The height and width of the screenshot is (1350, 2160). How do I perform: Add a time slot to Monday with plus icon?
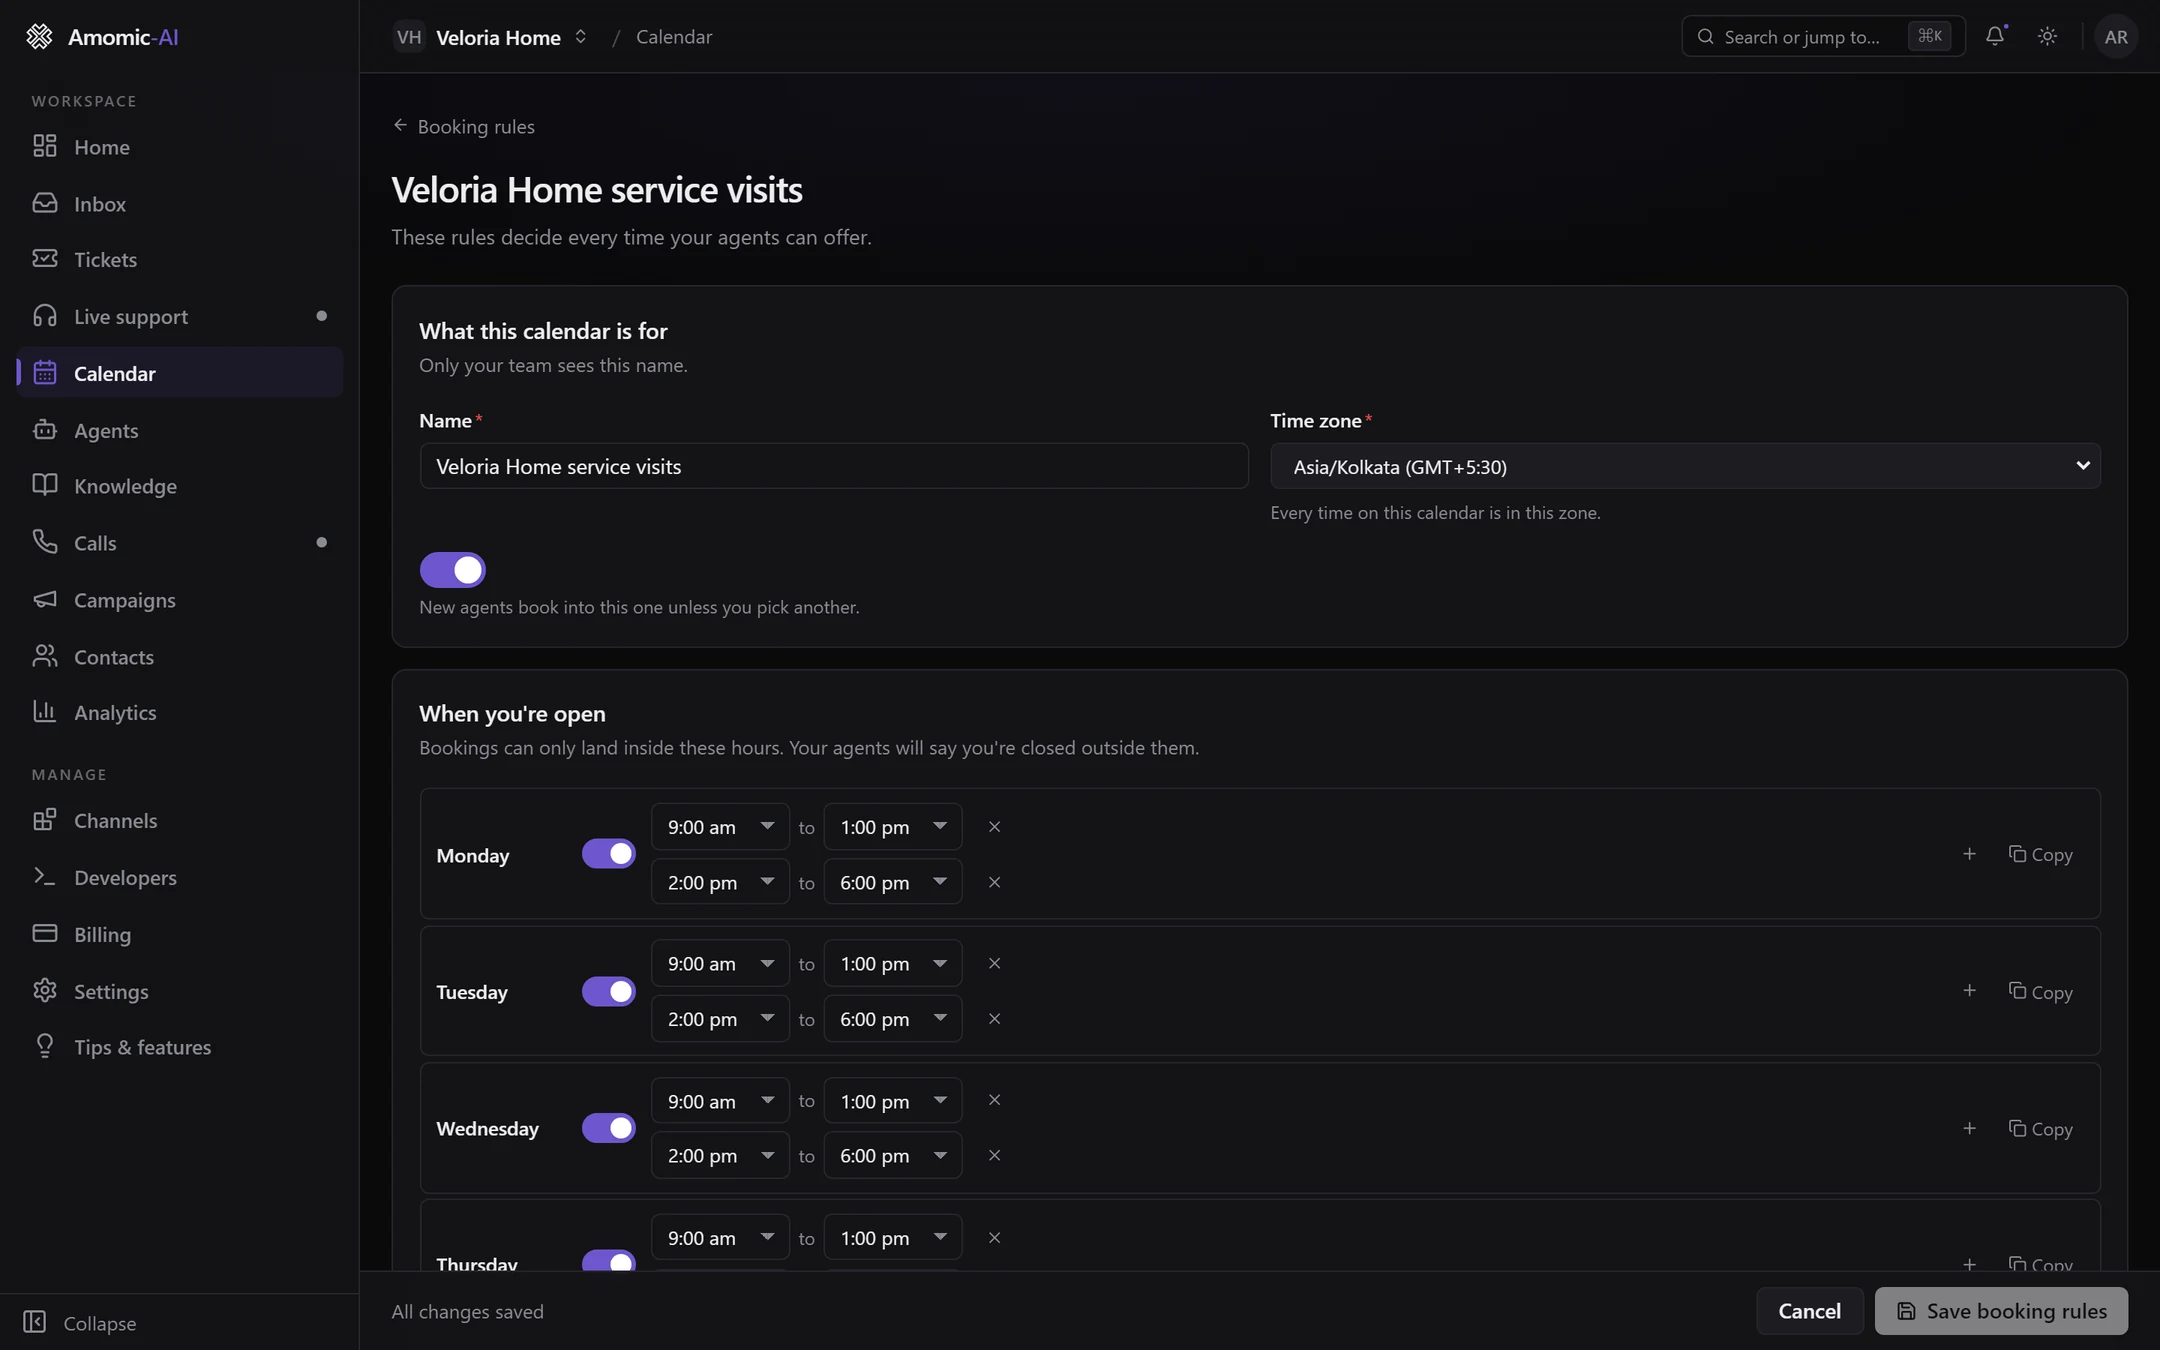click(1969, 854)
